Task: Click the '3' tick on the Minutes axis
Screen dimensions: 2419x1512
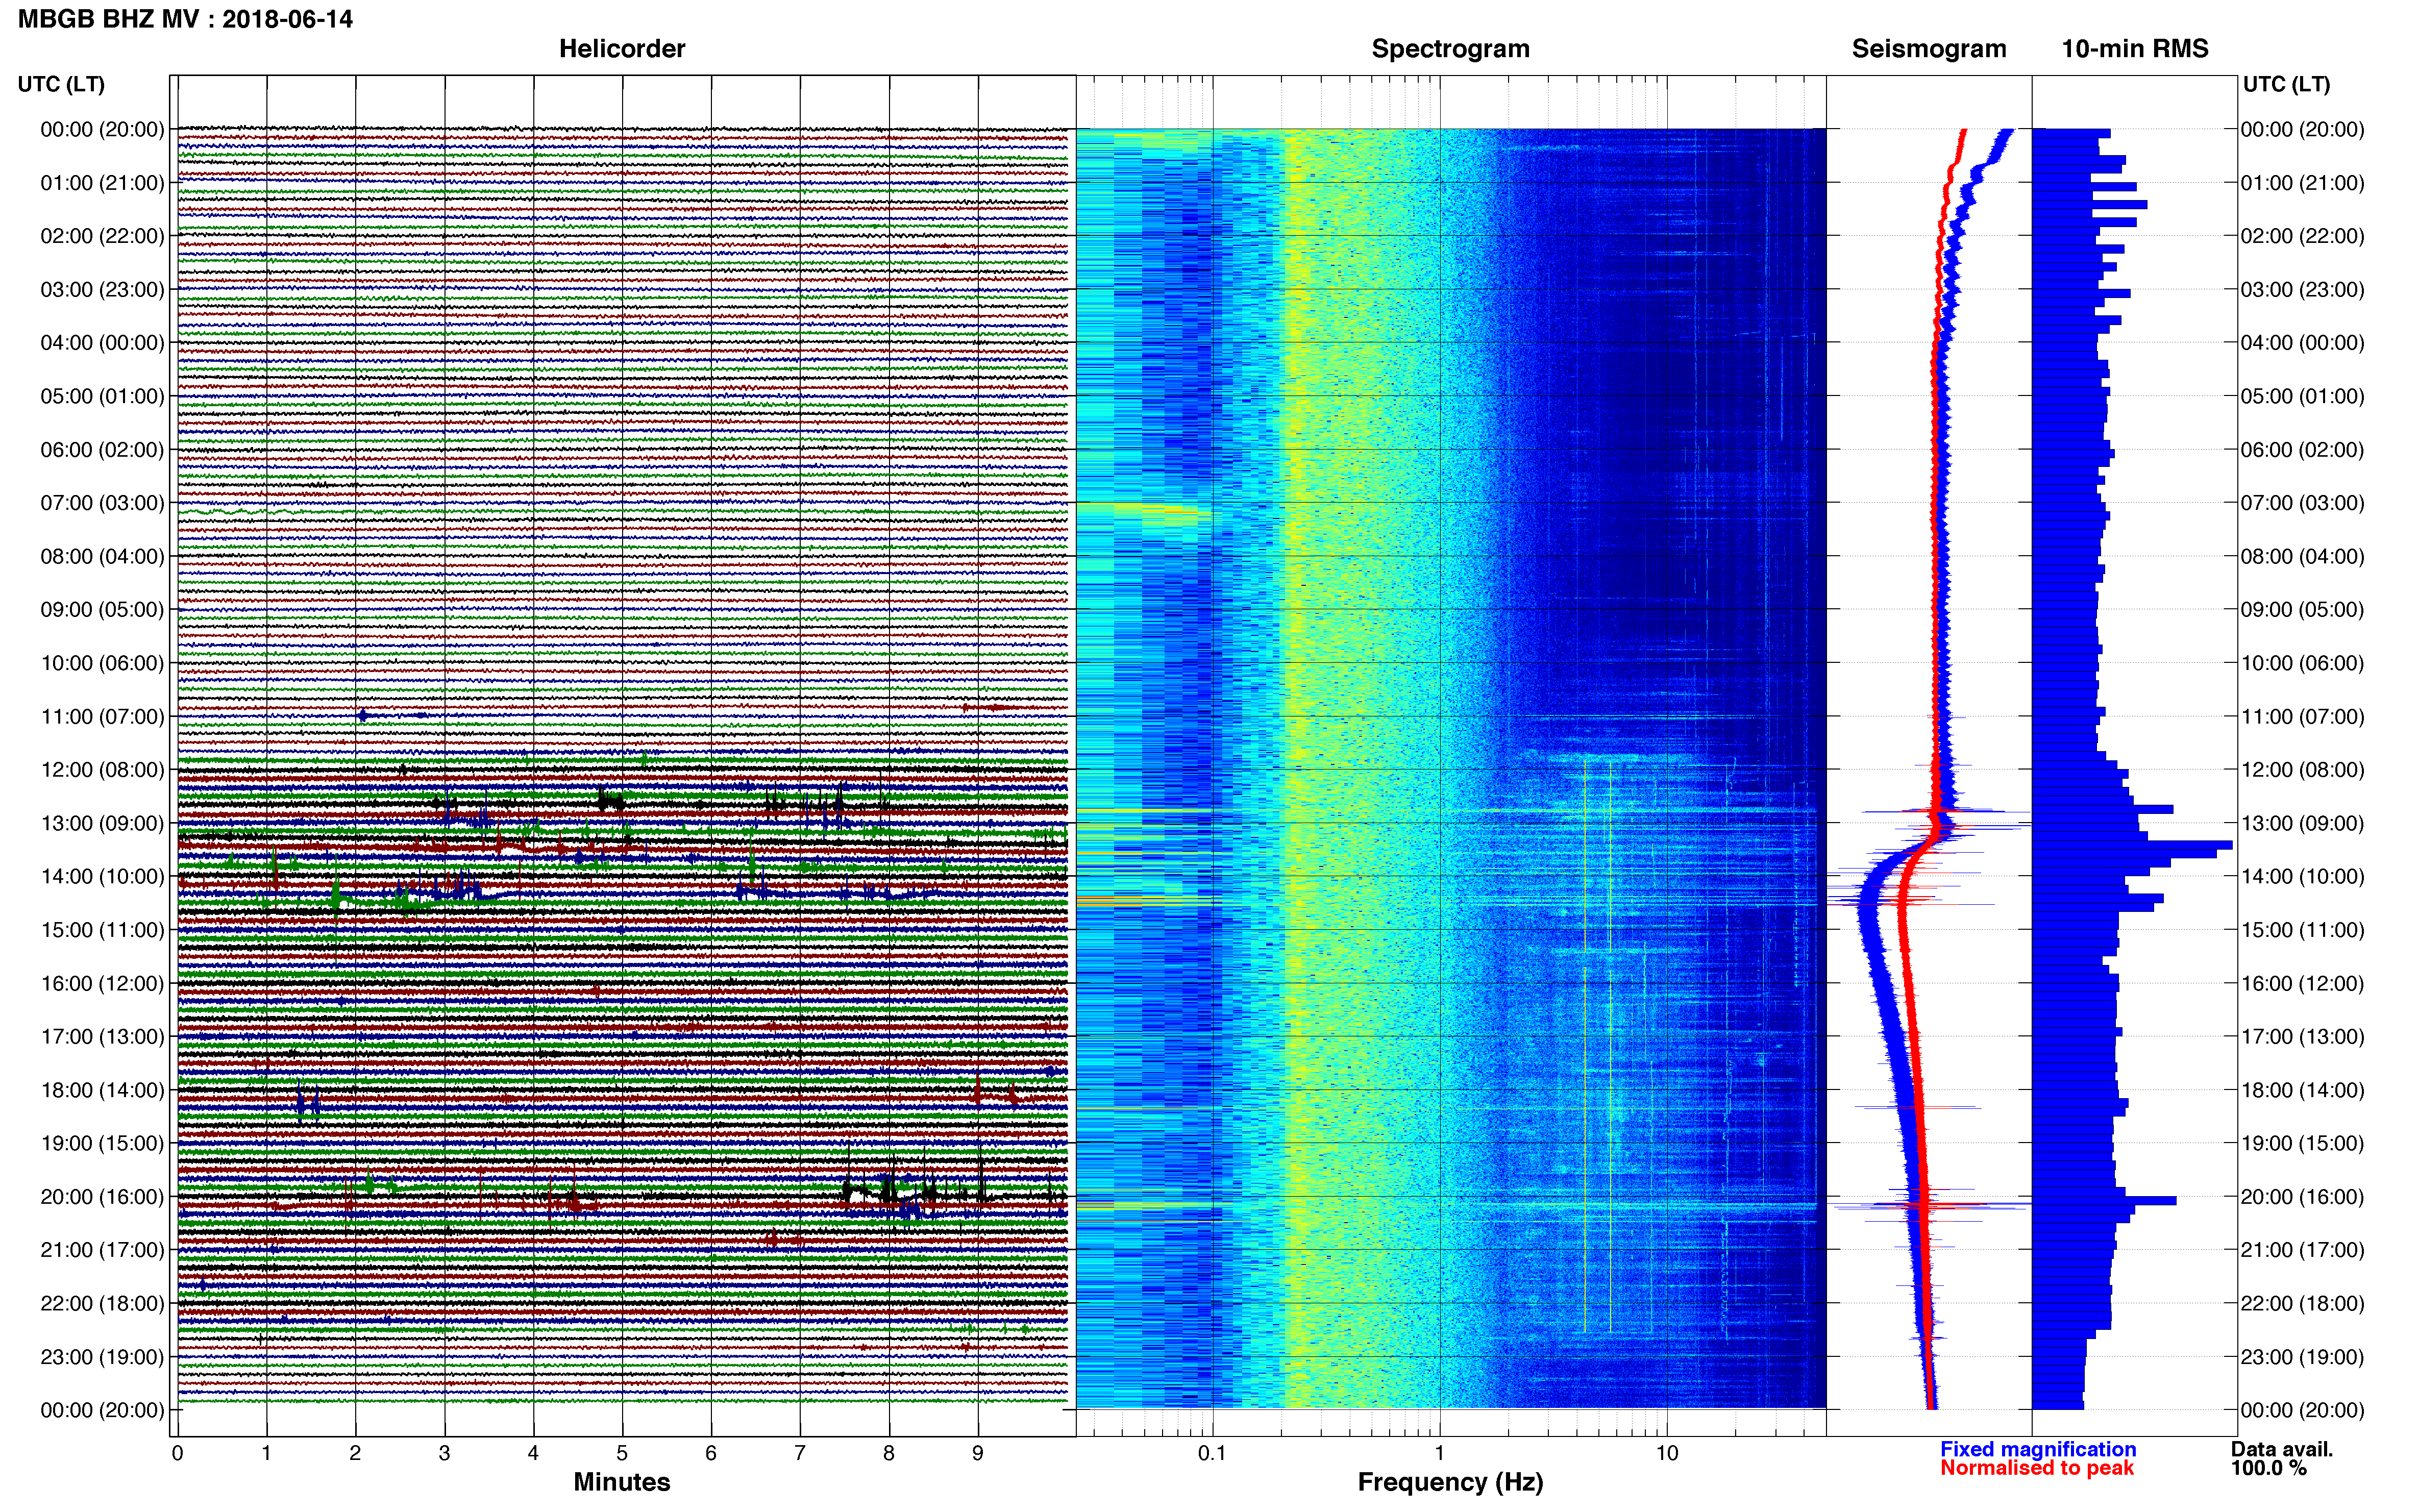Action: pos(444,1453)
